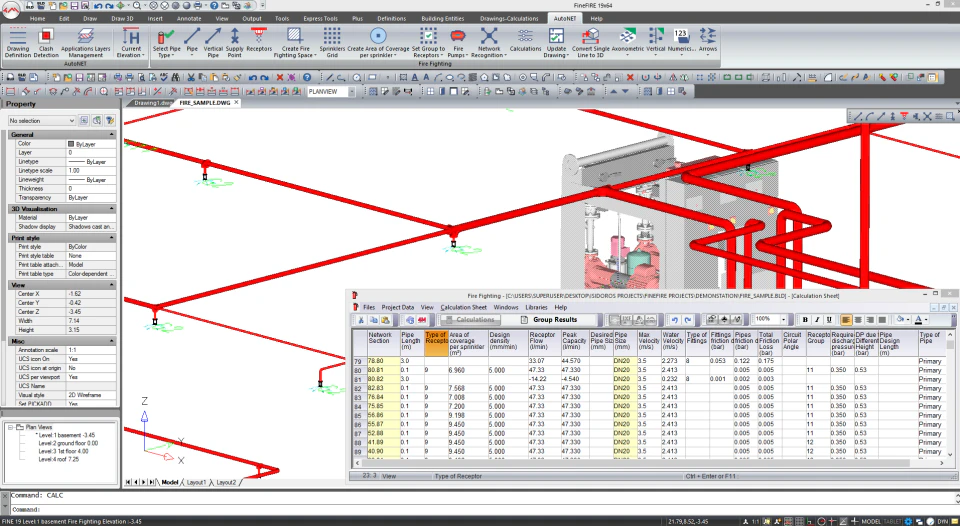
Task: Apply Bold in Calculation Sheet toolbar
Action: [x=804, y=320]
